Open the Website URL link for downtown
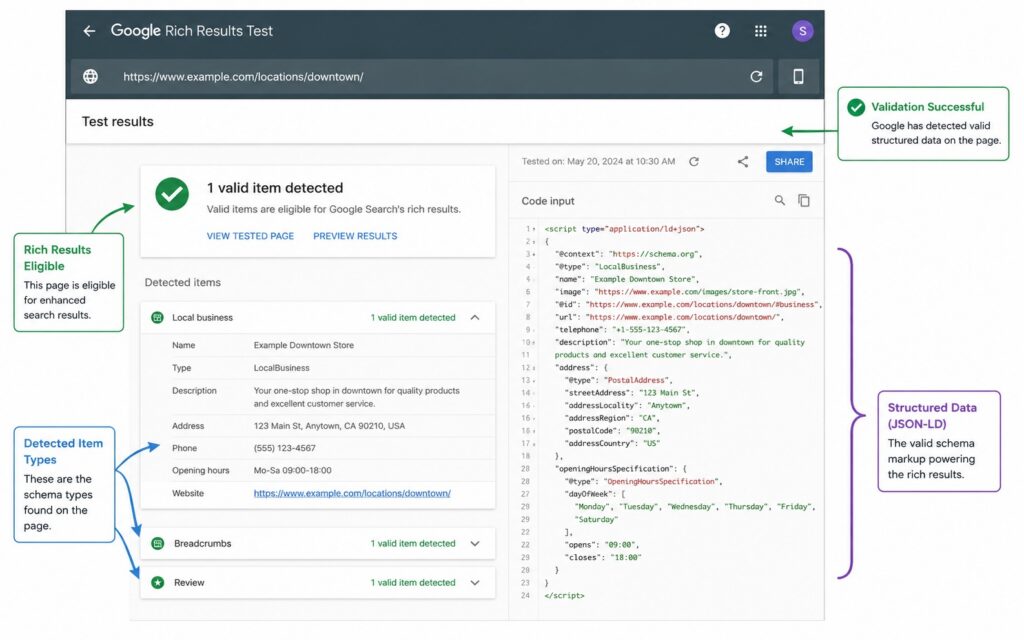Screen dimensions: 1024x640 [352, 493]
